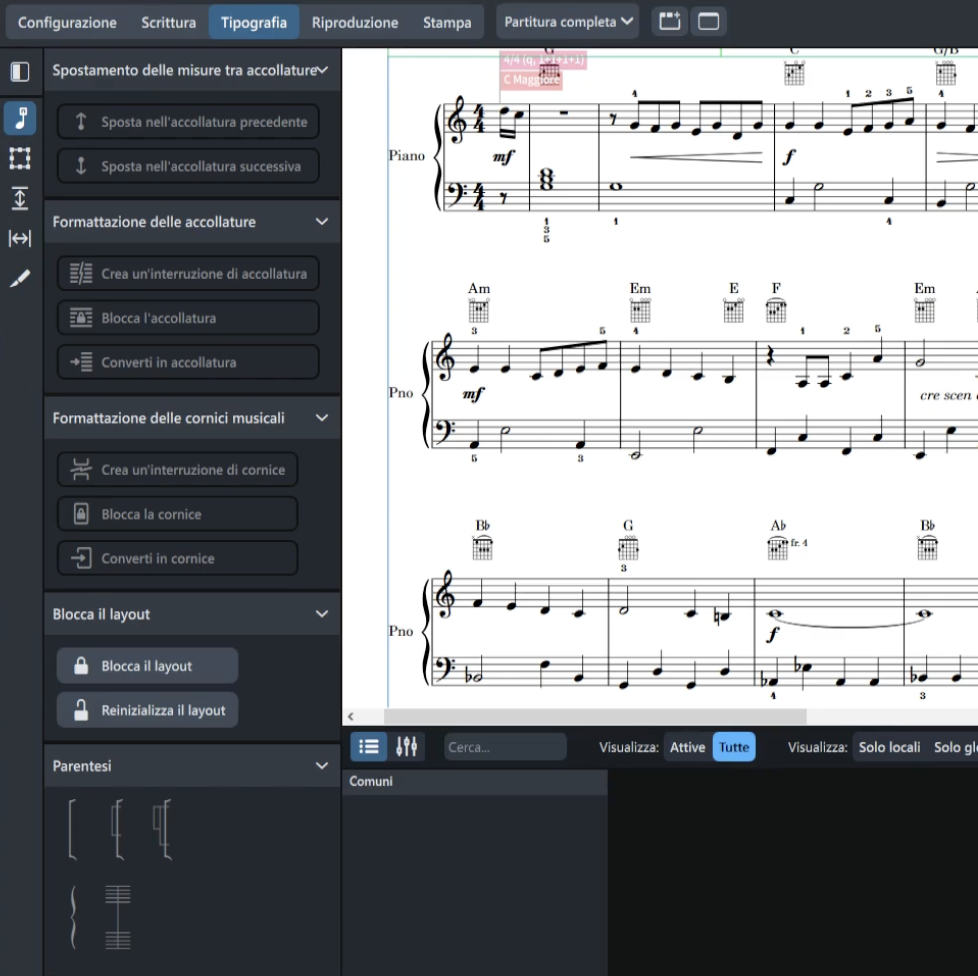Select the Graphic Editing note icon in sidebar

(20, 118)
